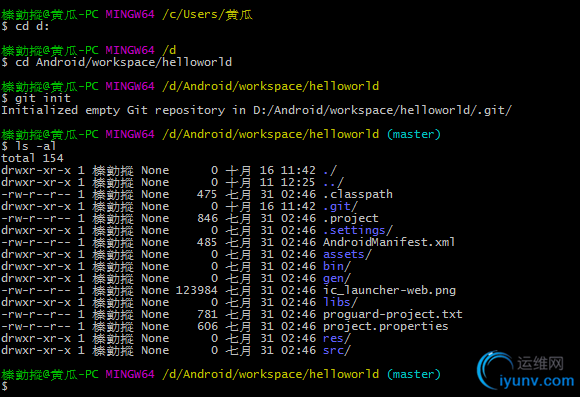
Task: Click the 'cd d:' command text
Action: (32, 26)
